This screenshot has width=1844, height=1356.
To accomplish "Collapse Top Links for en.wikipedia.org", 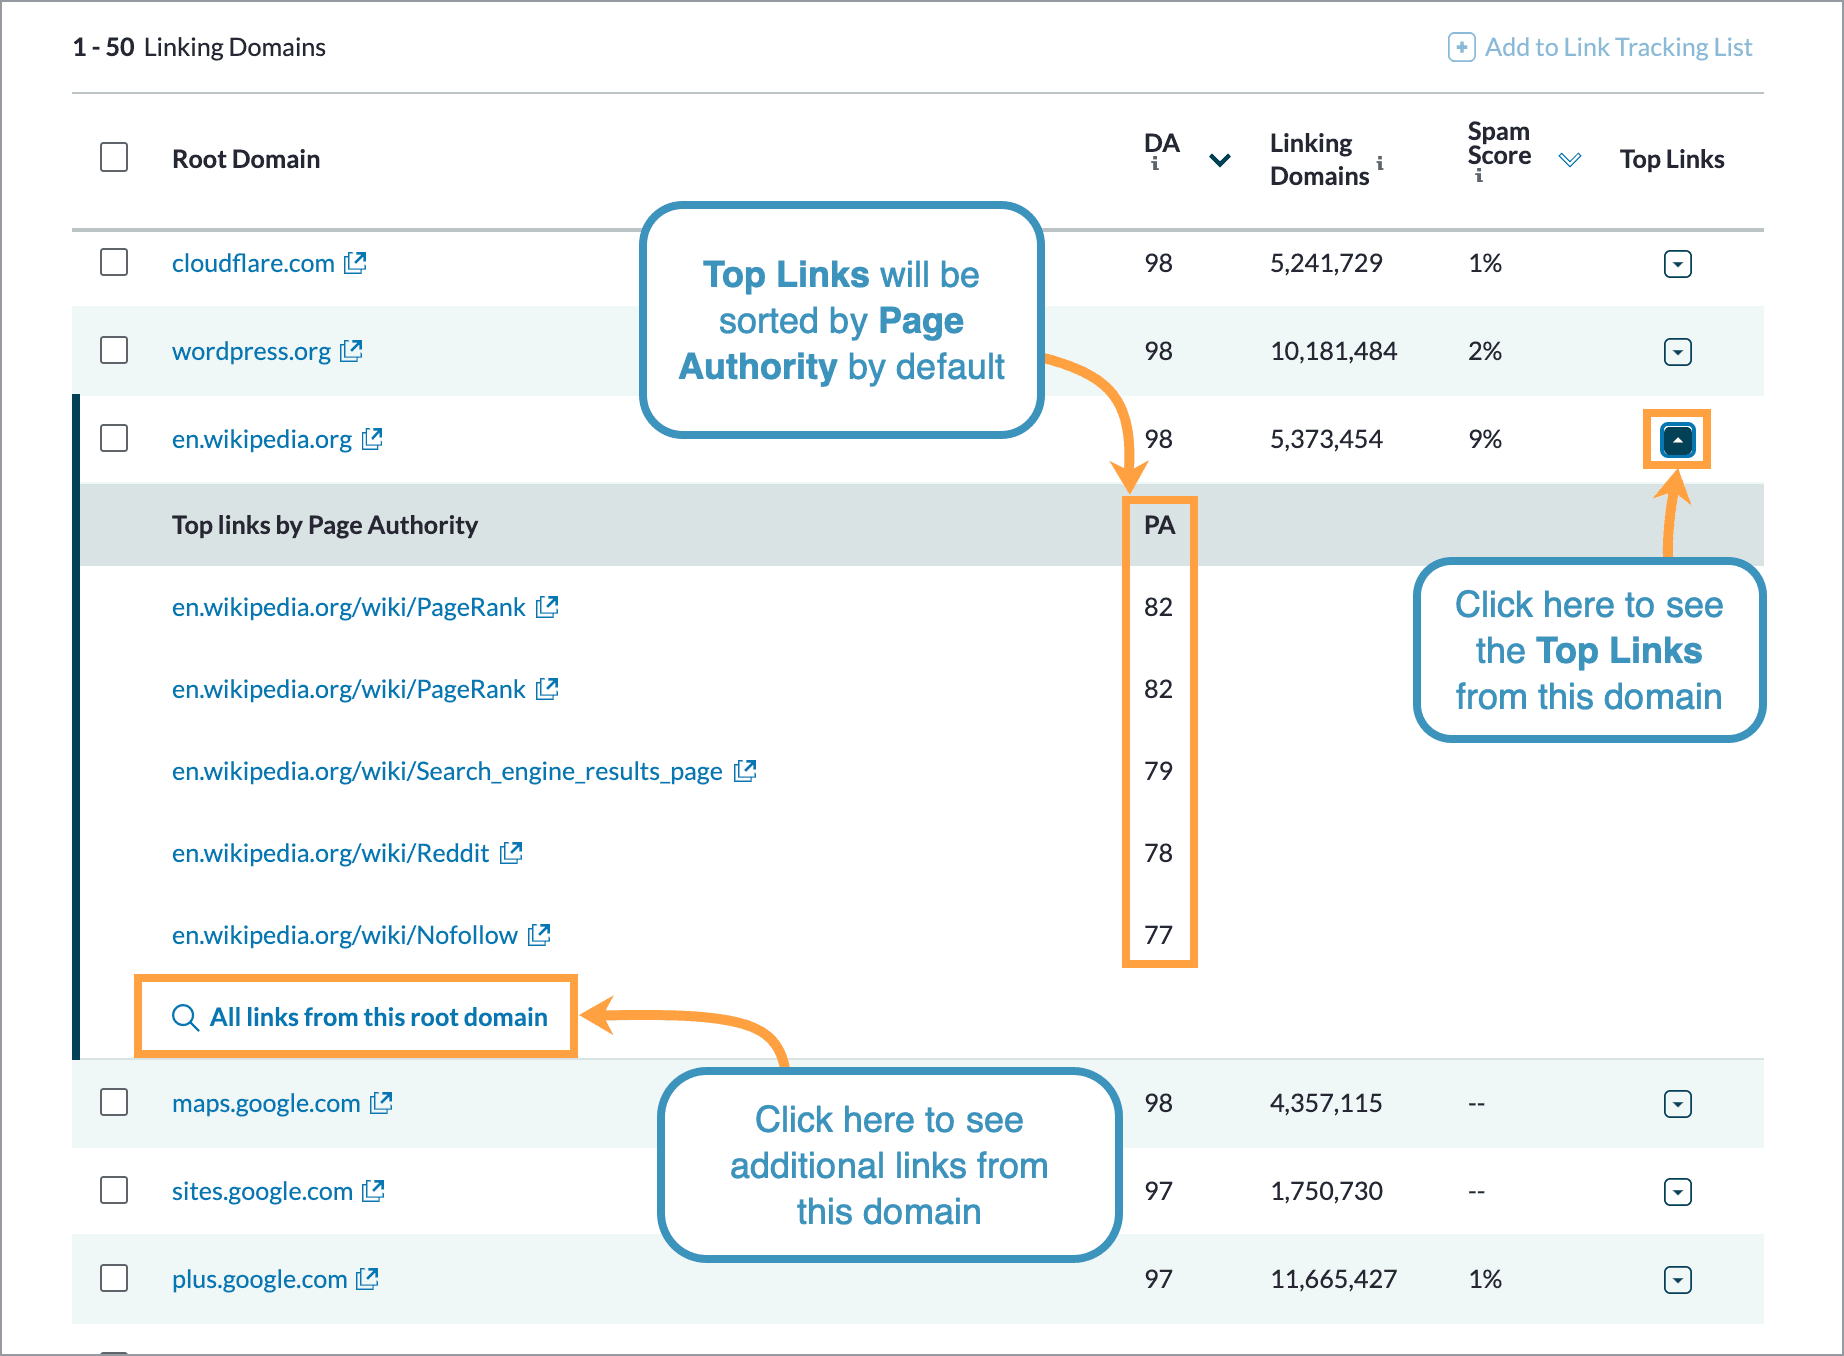I will pyautogui.click(x=1677, y=440).
